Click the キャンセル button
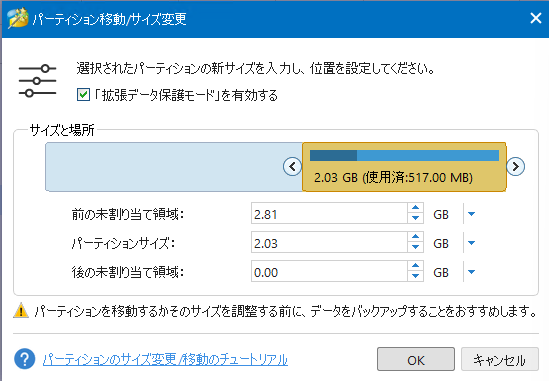 [x=500, y=359]
